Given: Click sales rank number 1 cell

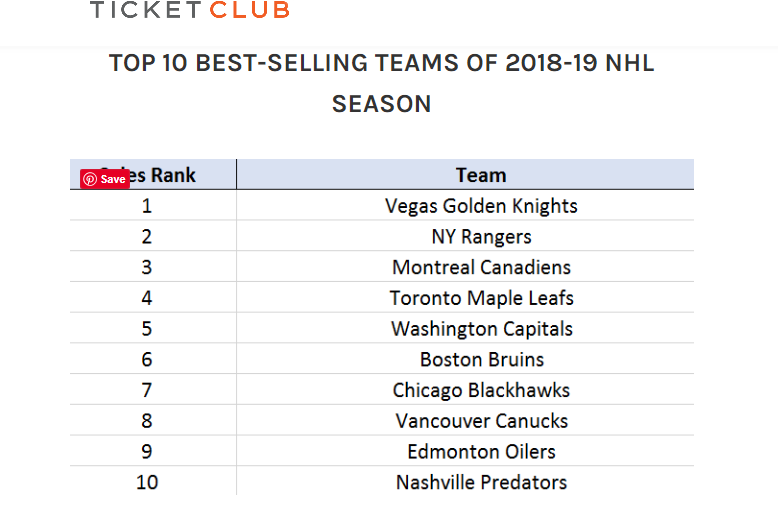Looking at the screenshot, I should click(x=147, y=206).
